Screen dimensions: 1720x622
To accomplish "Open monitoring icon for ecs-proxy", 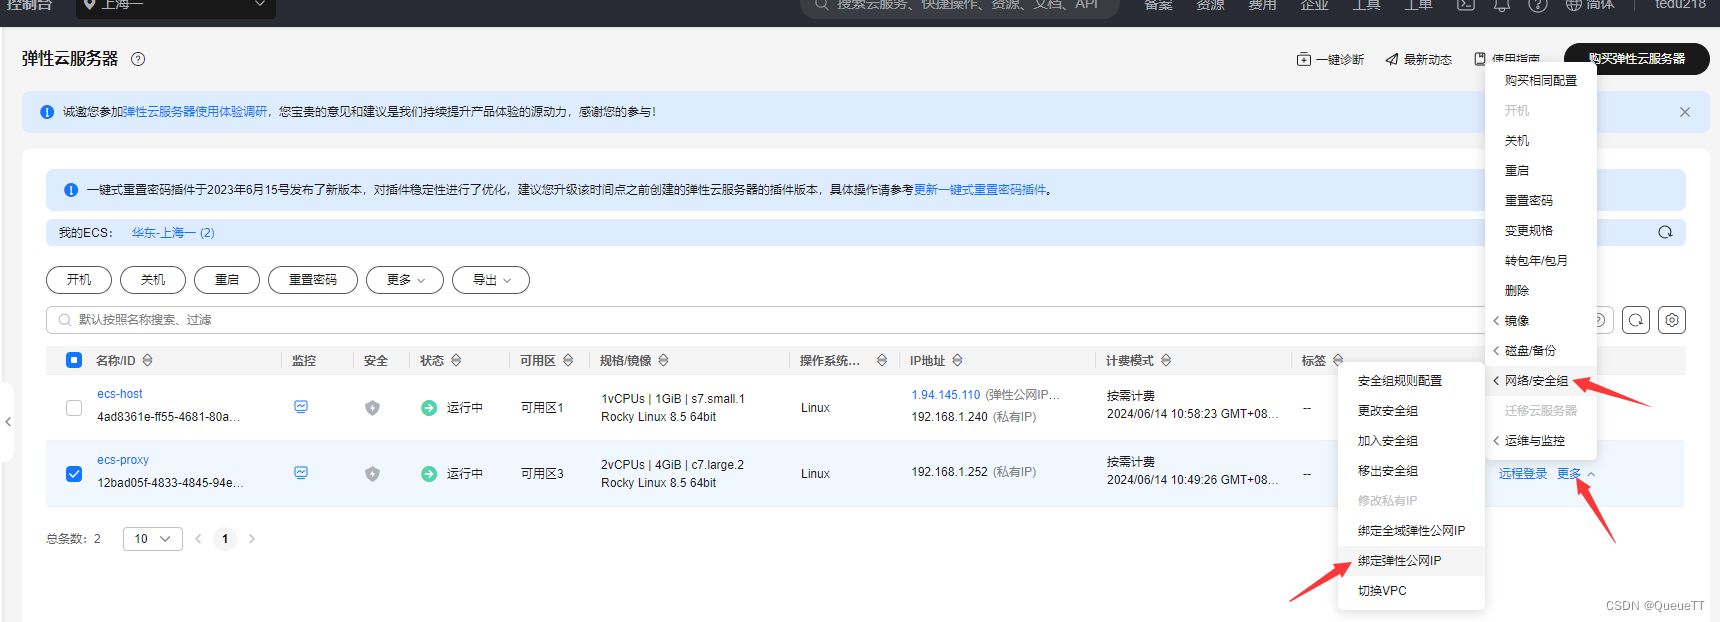I will coord(301,473).
